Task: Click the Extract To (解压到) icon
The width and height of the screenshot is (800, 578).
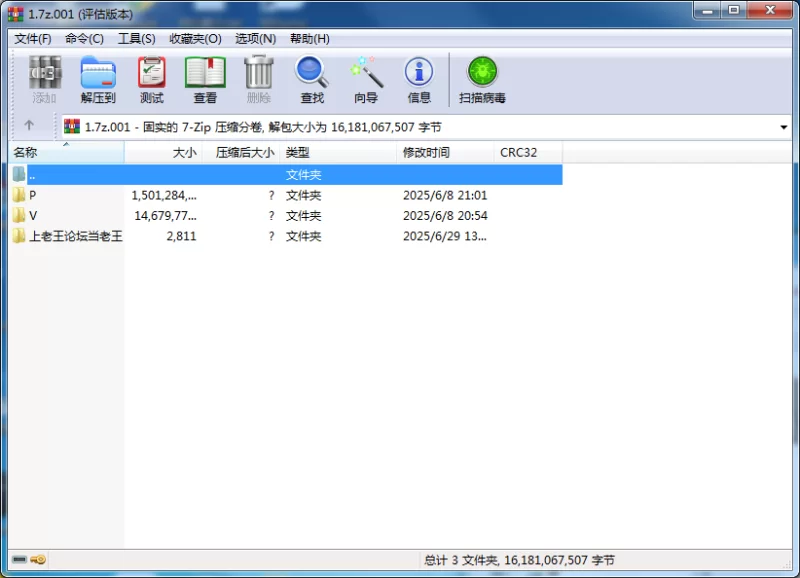Action: tap(98, 79)
